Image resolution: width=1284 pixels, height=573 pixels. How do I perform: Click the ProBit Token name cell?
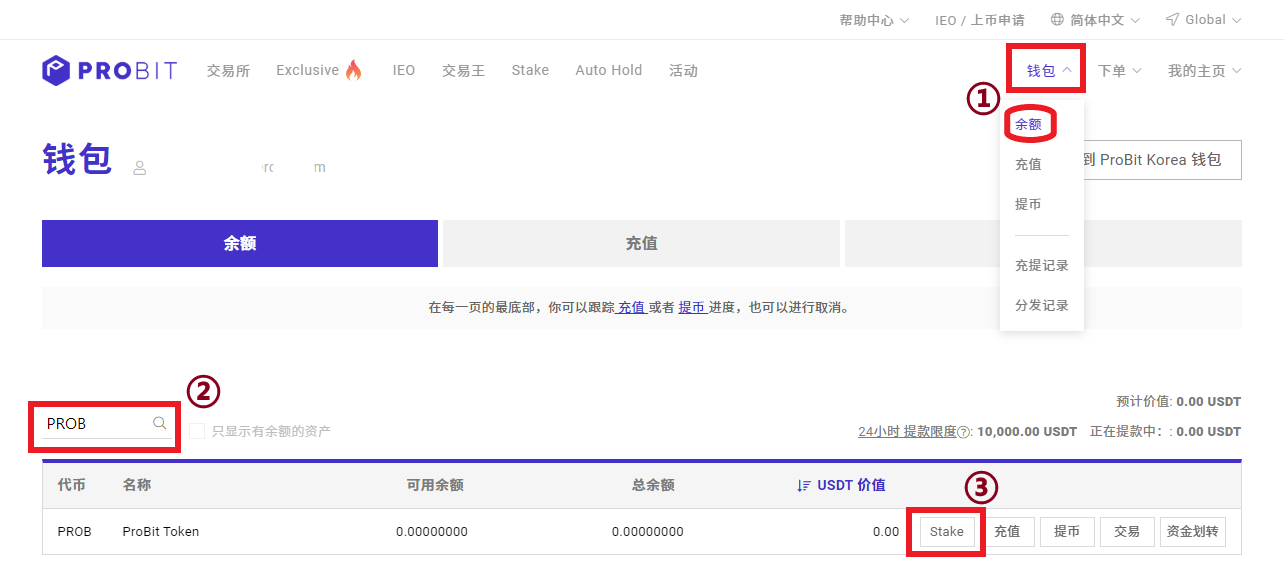click(x=161, y=531)
